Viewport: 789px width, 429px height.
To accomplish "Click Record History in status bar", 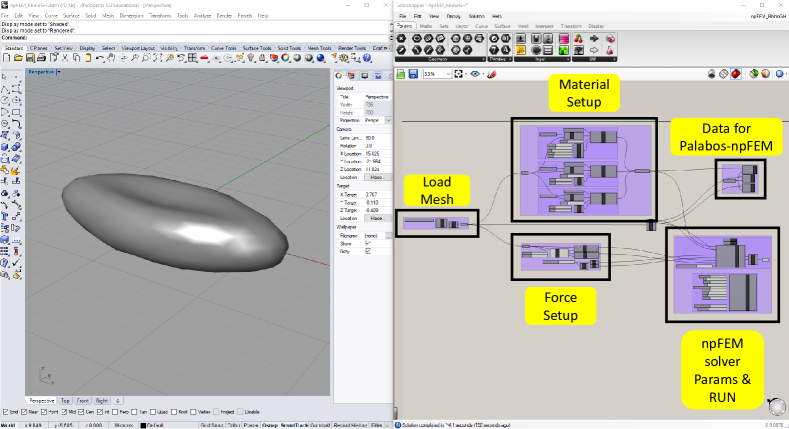I will point(350,425).
